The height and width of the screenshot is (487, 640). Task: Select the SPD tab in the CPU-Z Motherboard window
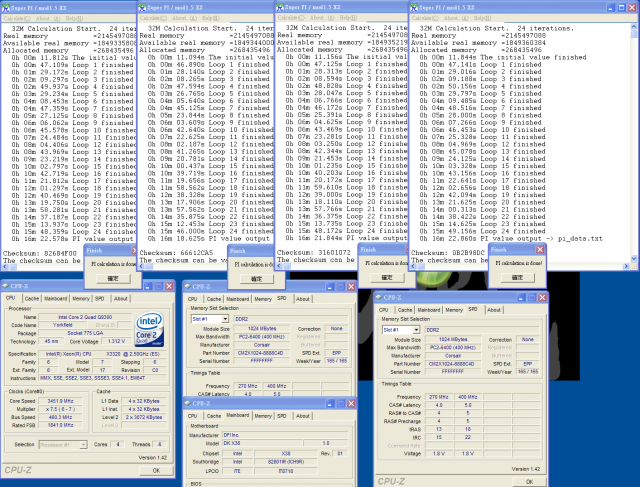pyautogui.click(x=282, y=416)
